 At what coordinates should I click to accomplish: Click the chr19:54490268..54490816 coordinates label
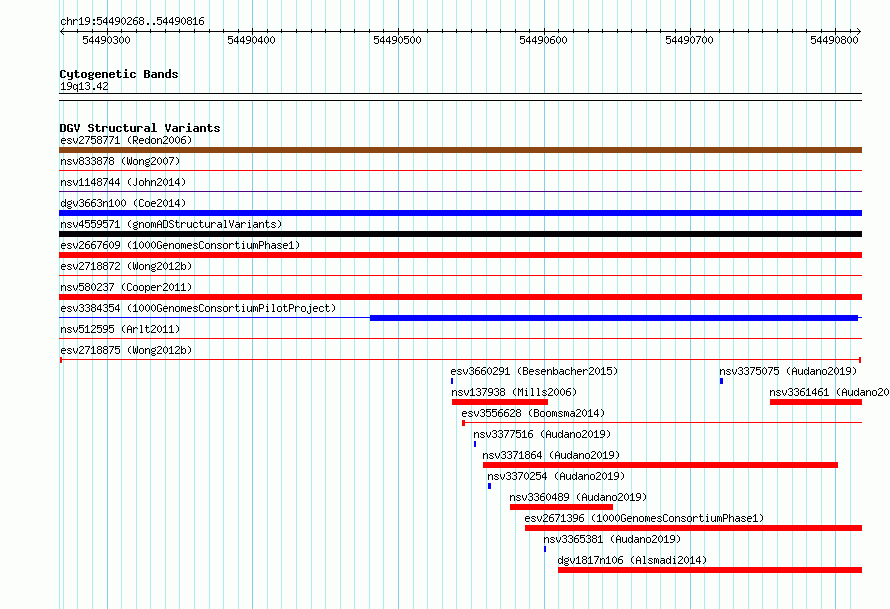coord(132,21)
